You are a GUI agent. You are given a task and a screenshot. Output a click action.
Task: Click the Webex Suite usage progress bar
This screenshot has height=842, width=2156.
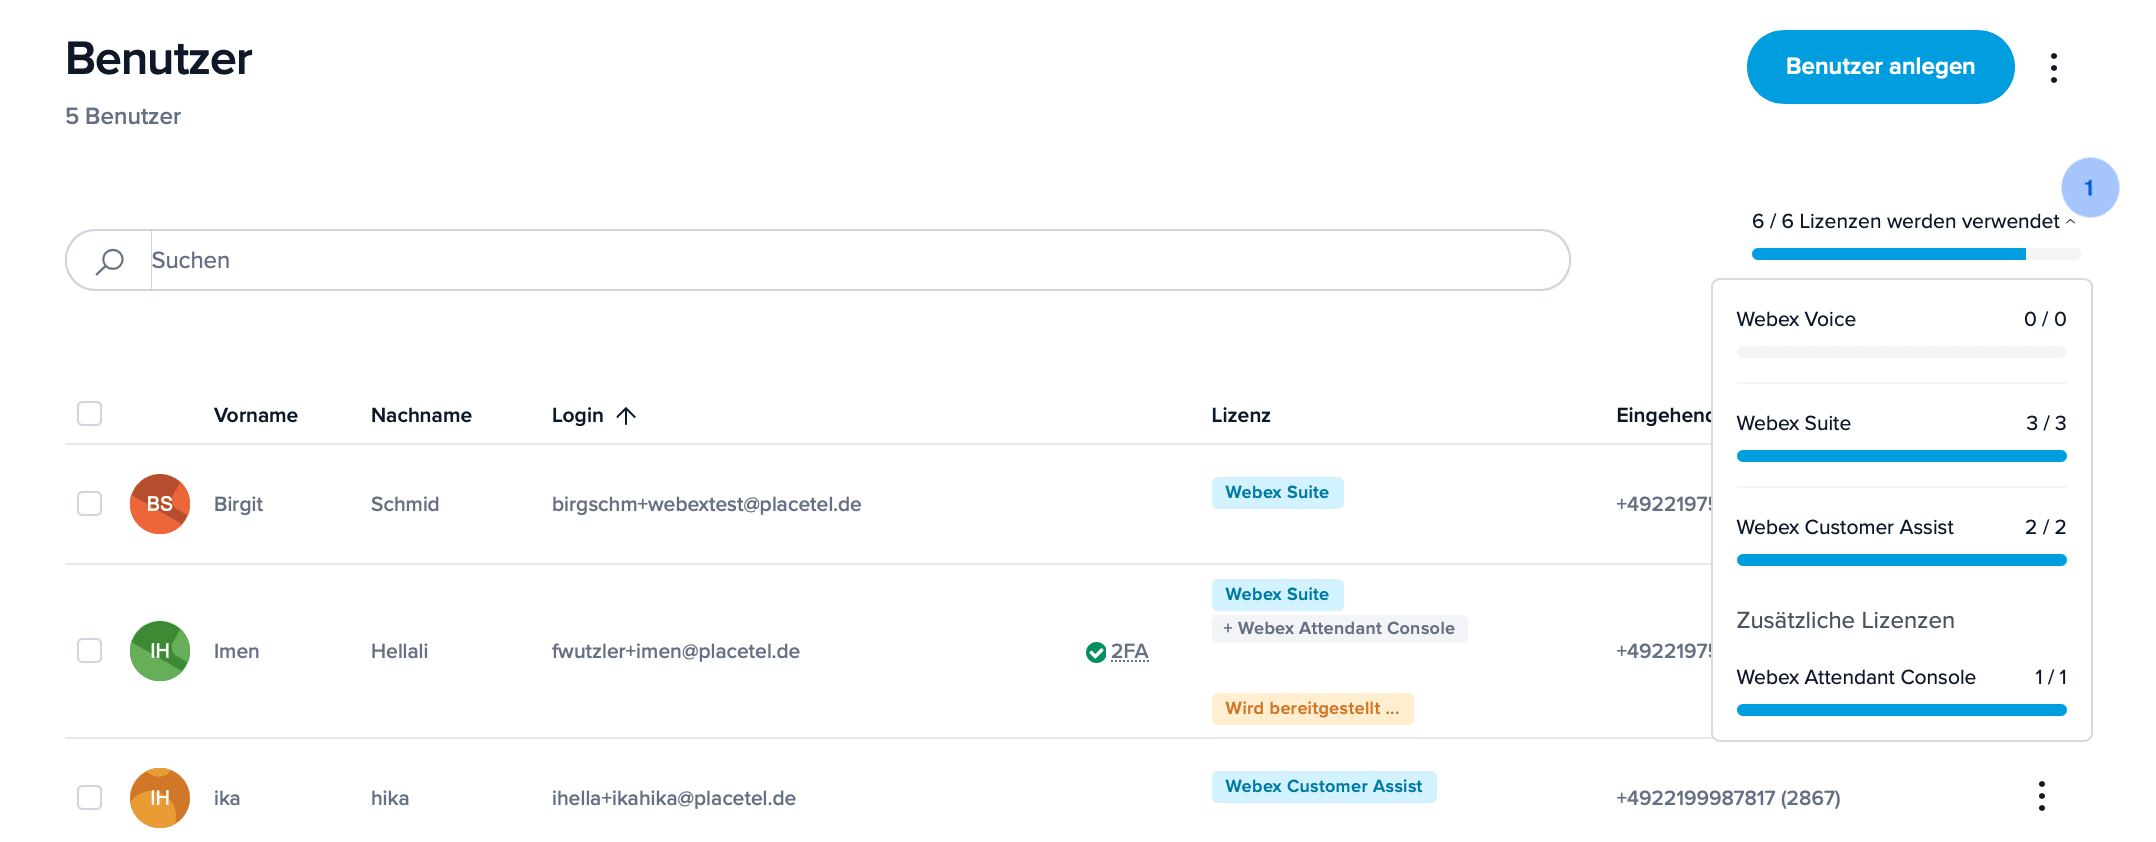pos(1901,456)
